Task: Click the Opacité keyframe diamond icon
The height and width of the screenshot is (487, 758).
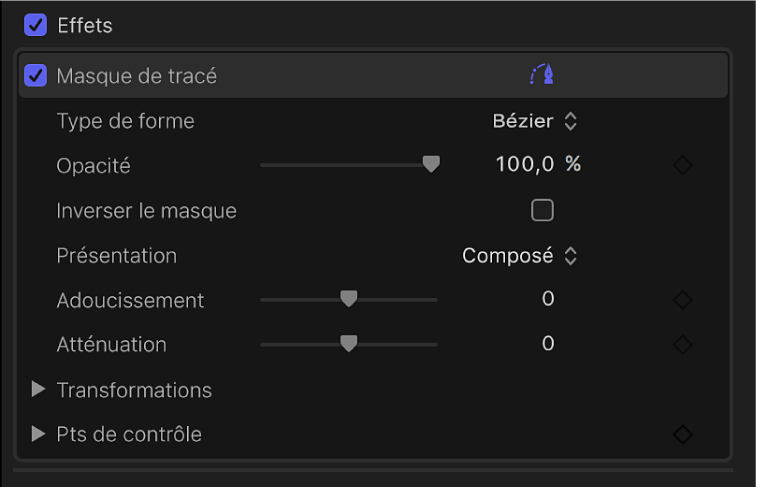Action: tap(683, 165)
